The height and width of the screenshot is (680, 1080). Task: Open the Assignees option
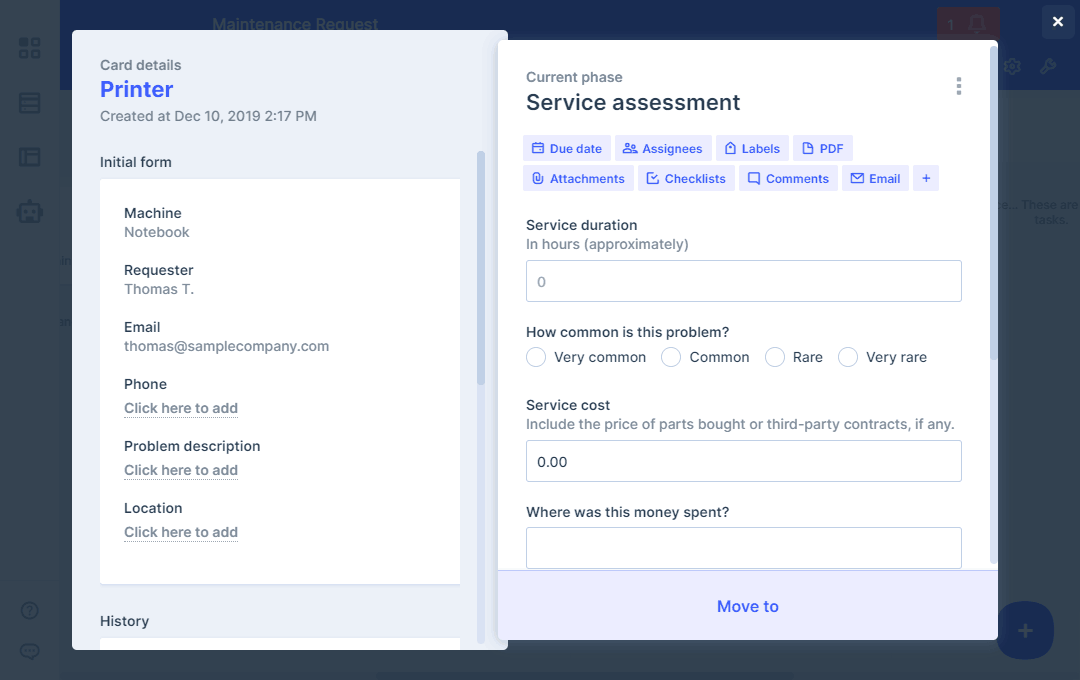662,148
